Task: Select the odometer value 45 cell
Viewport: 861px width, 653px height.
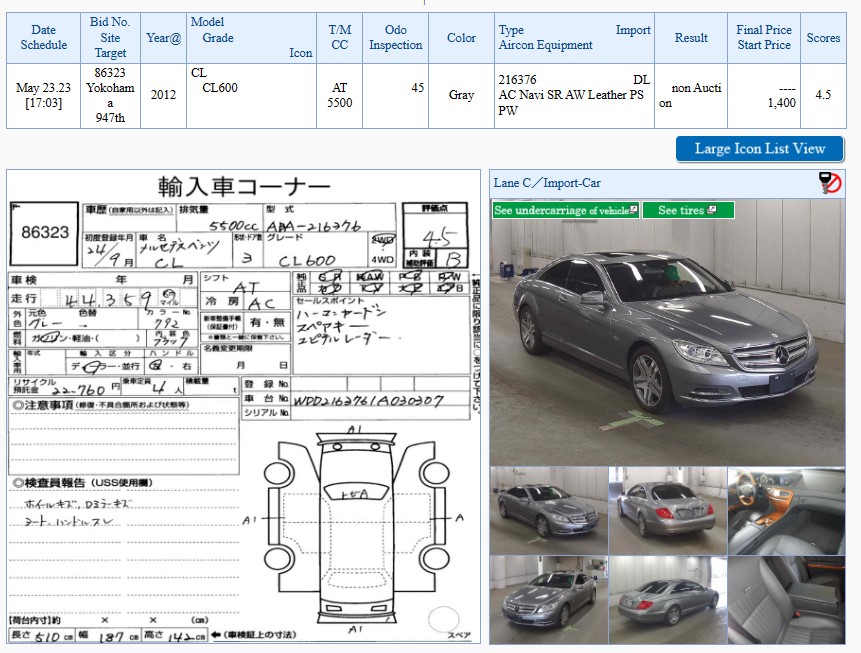Action: coord(395,96)
